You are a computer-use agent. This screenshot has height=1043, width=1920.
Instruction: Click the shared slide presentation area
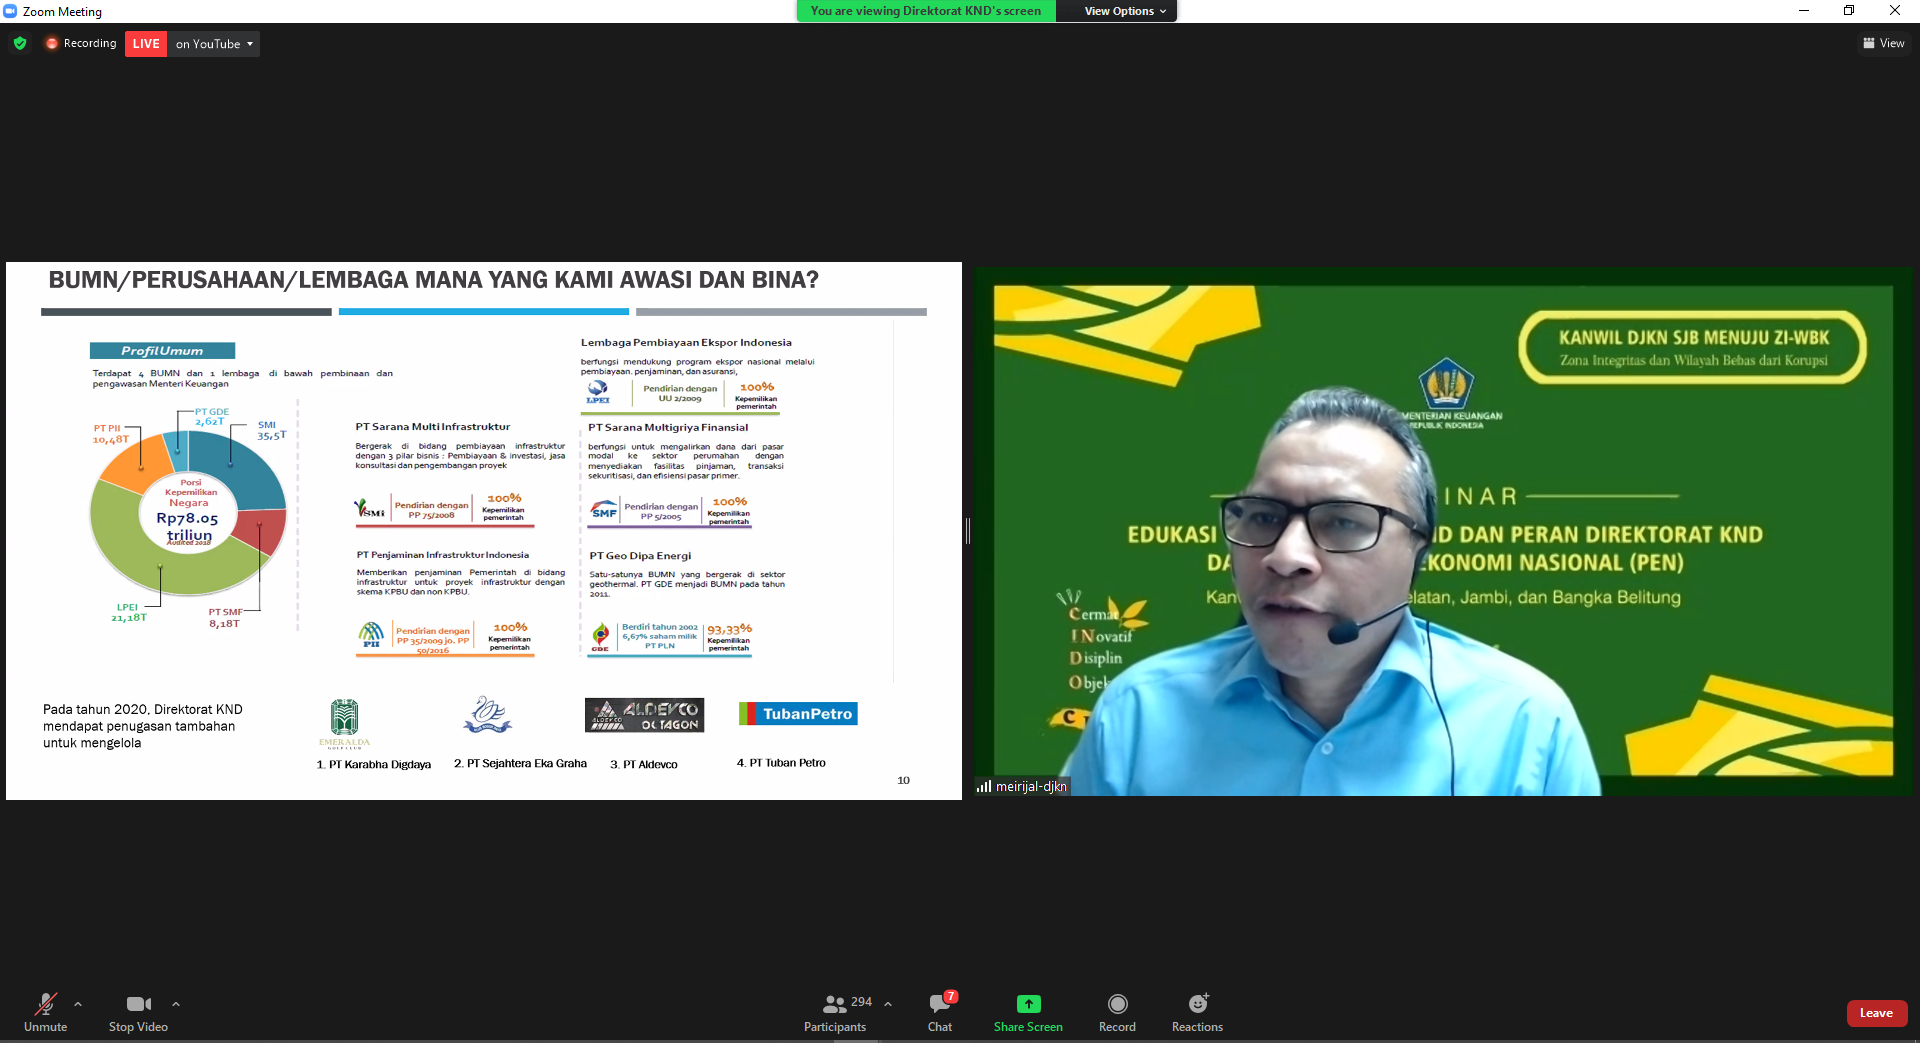tap(484, 531)
